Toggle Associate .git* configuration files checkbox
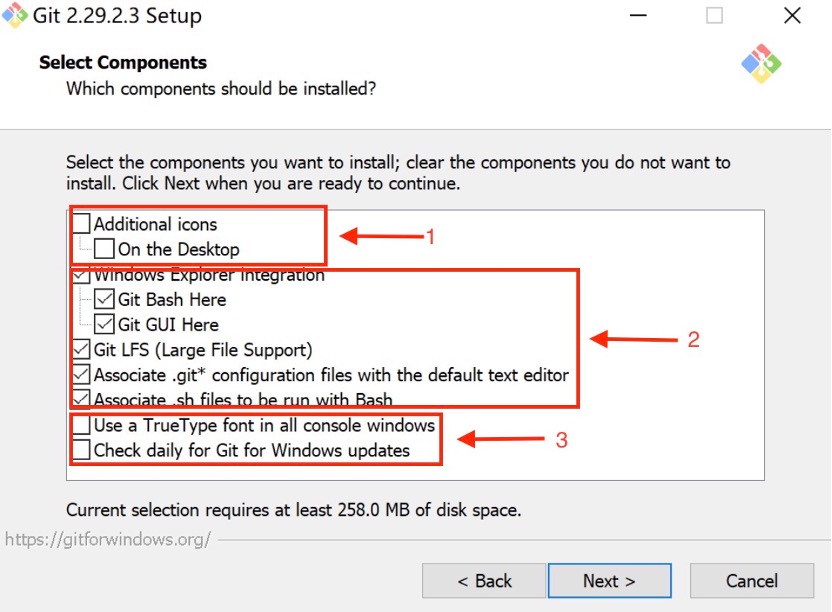This screenshot has height=612, width=832. point(81,375)
